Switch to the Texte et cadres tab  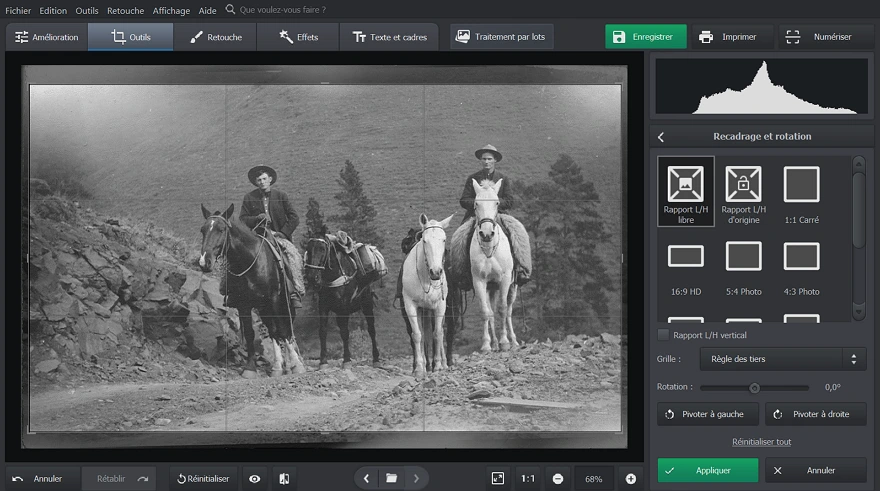coord(389,37)
